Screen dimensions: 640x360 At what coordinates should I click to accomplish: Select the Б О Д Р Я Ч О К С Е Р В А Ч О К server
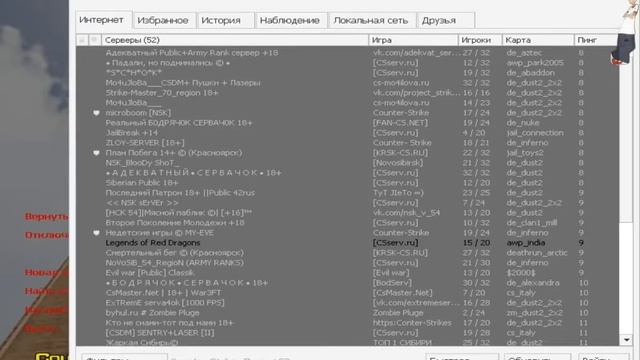[x=347, y=283]
